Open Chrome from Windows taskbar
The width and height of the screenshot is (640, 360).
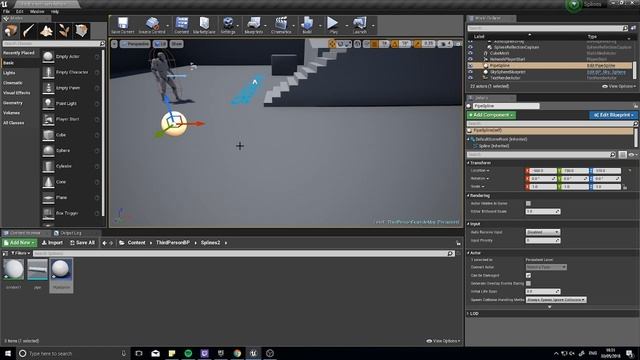point(237,353)
